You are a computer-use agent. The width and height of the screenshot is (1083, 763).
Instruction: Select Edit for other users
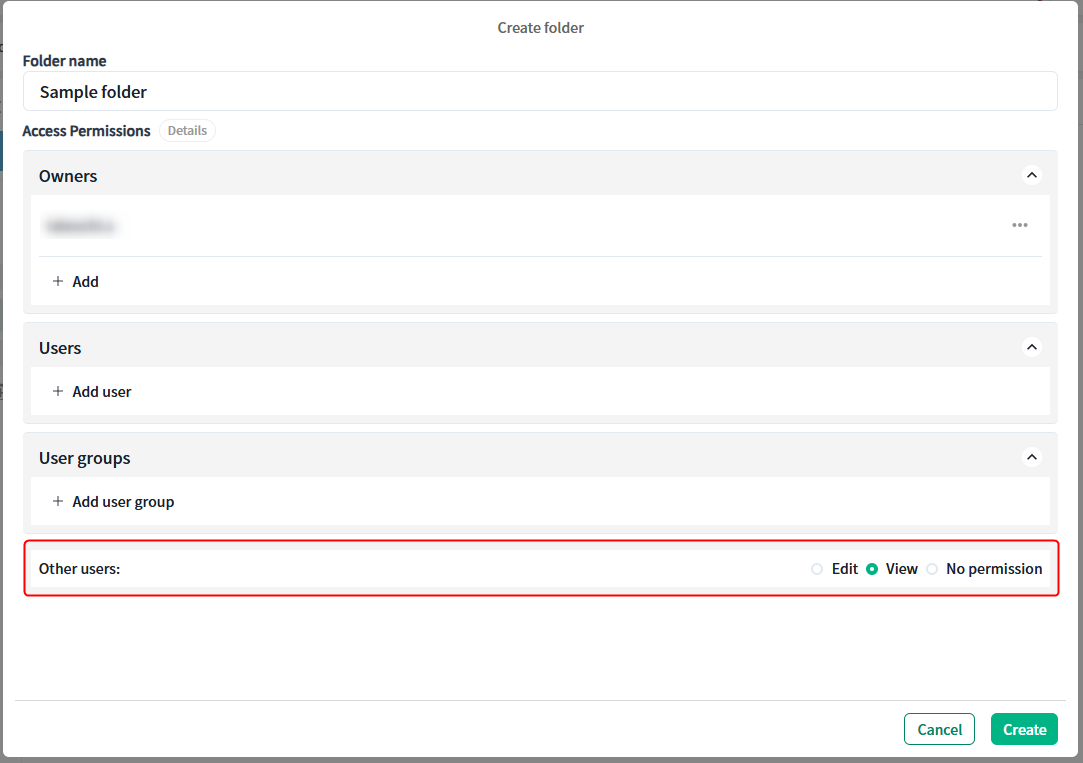click(x=817, y=569)
